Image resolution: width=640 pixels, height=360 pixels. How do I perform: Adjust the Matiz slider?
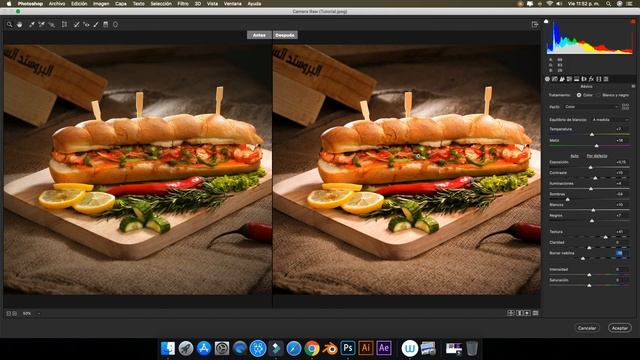coord(596,145)
